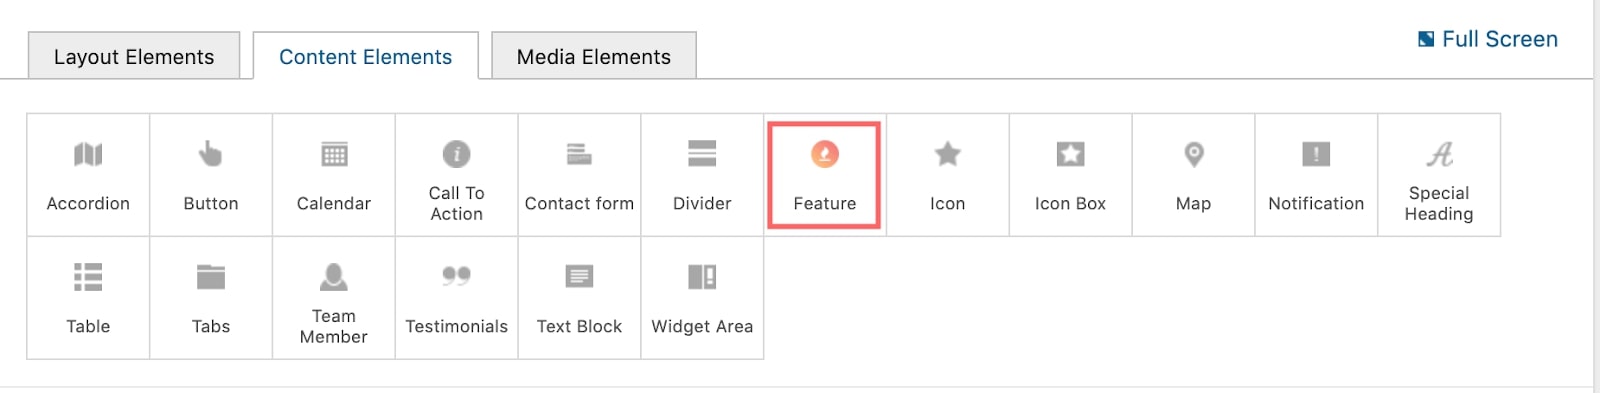Add the Notification element
The height and width of the screenshot is (393, 1600).
point(1317,175)
